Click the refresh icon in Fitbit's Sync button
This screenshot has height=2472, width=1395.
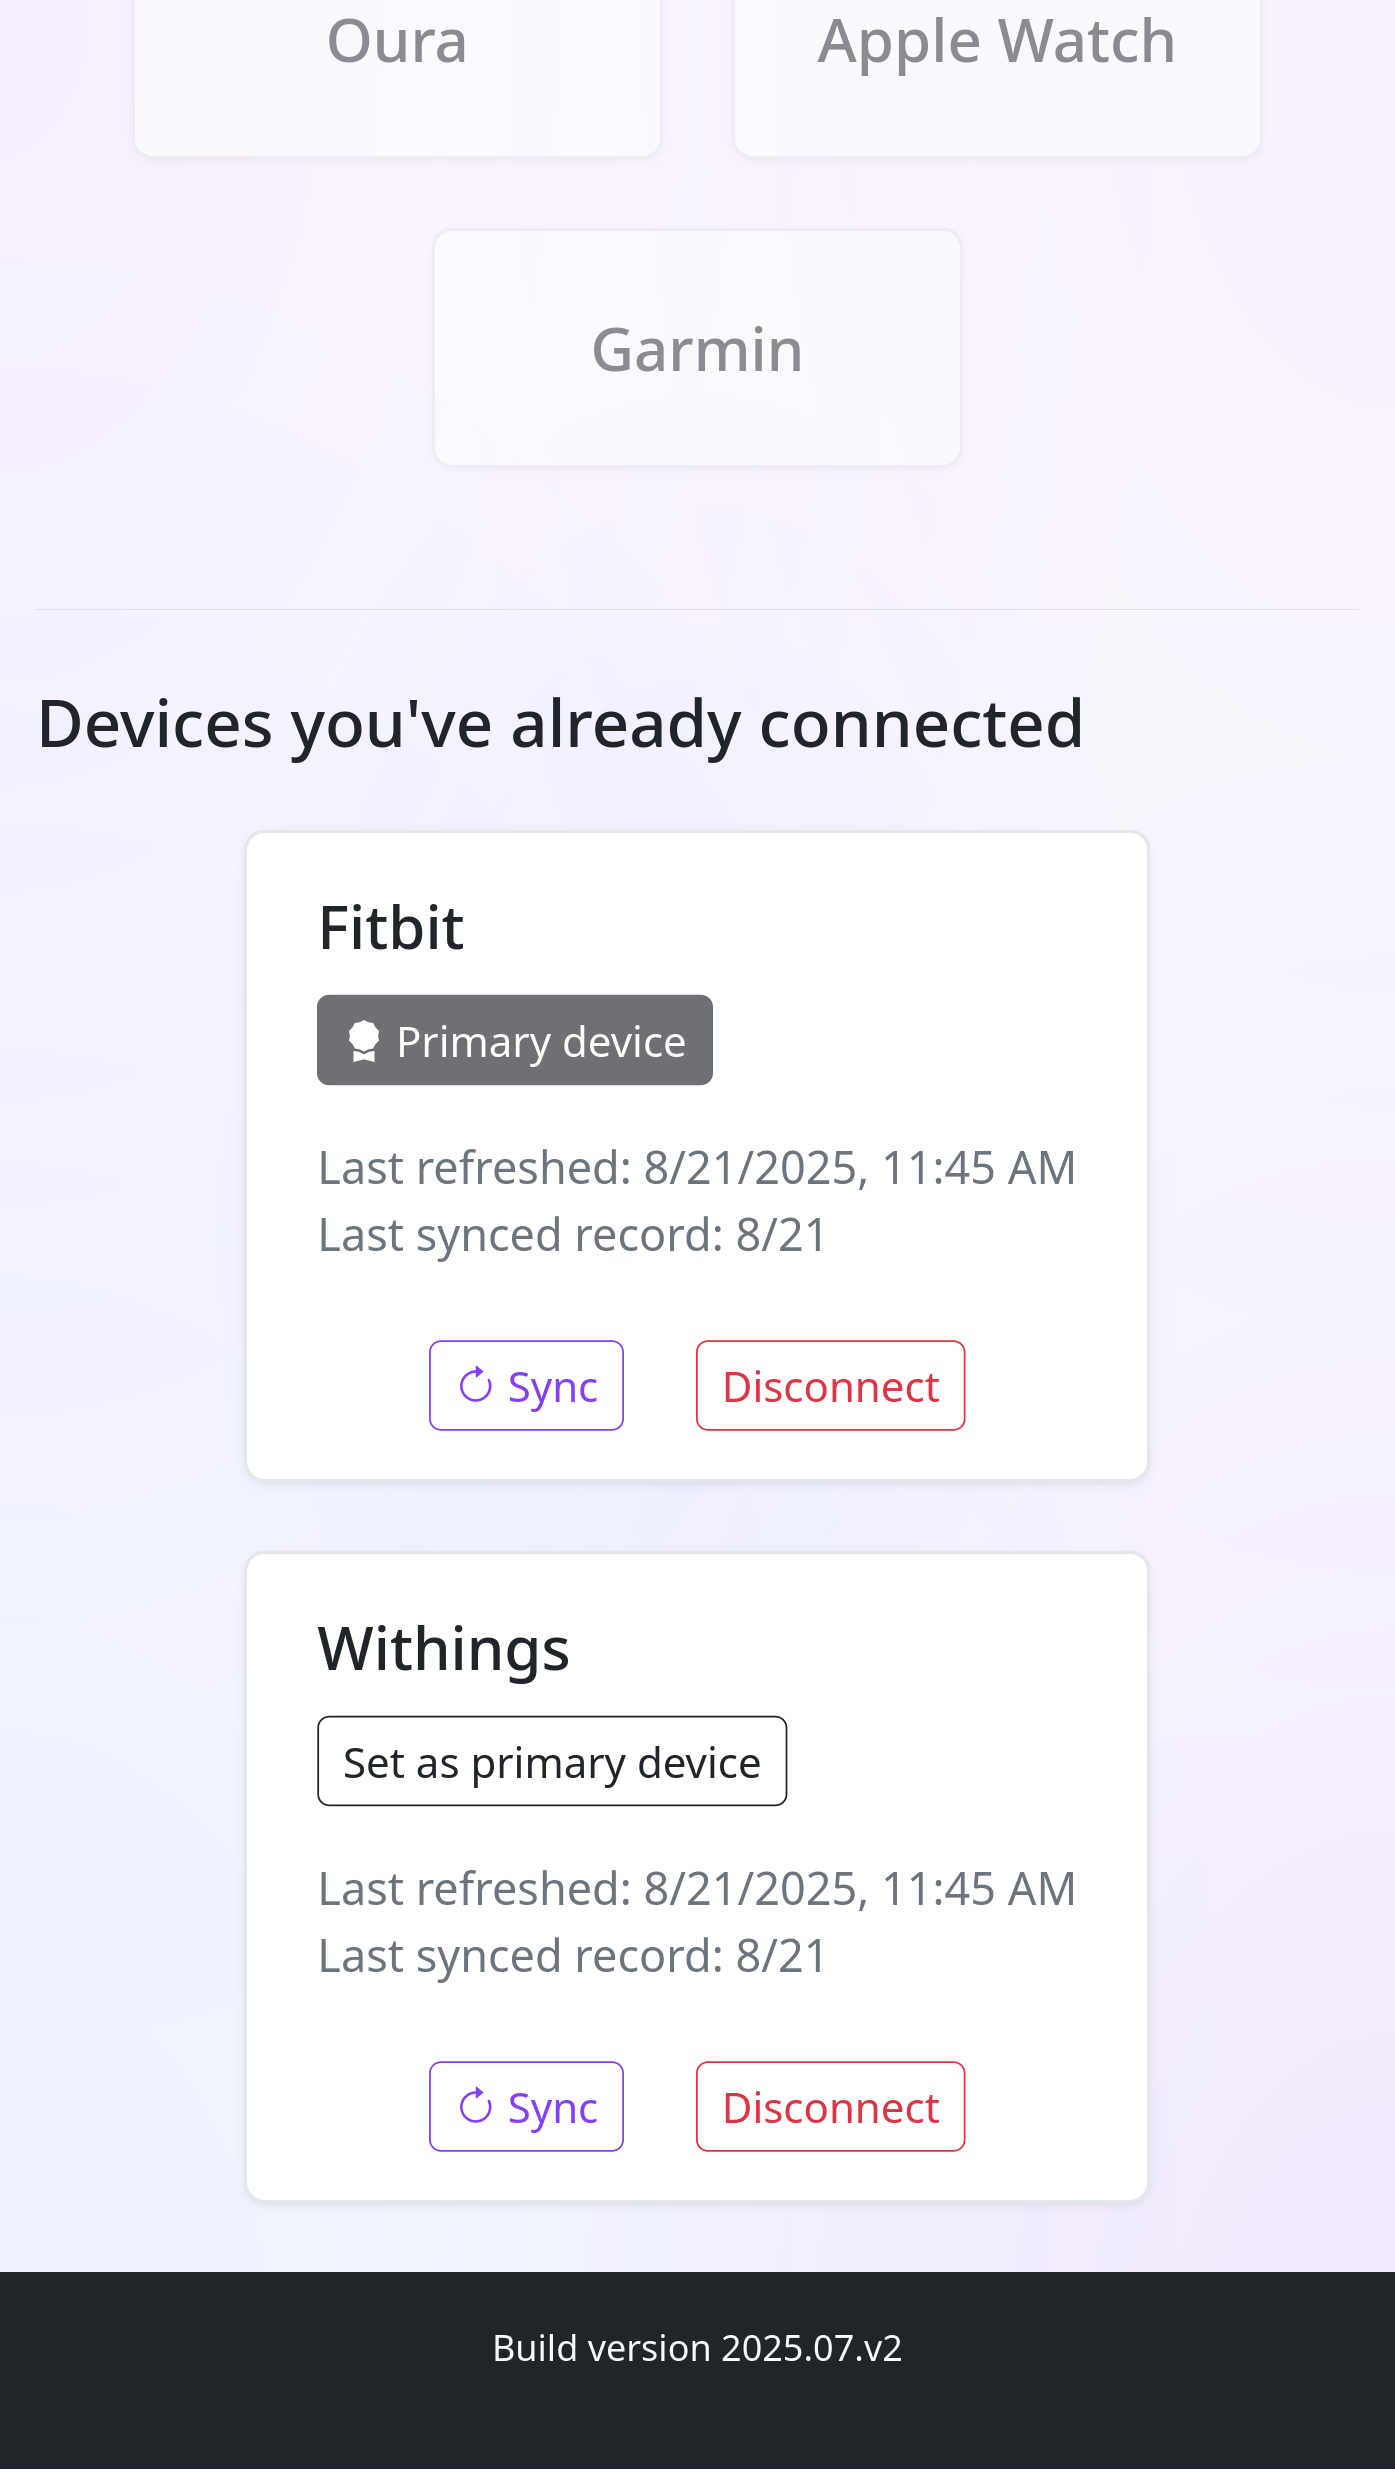click(477, 1385)
